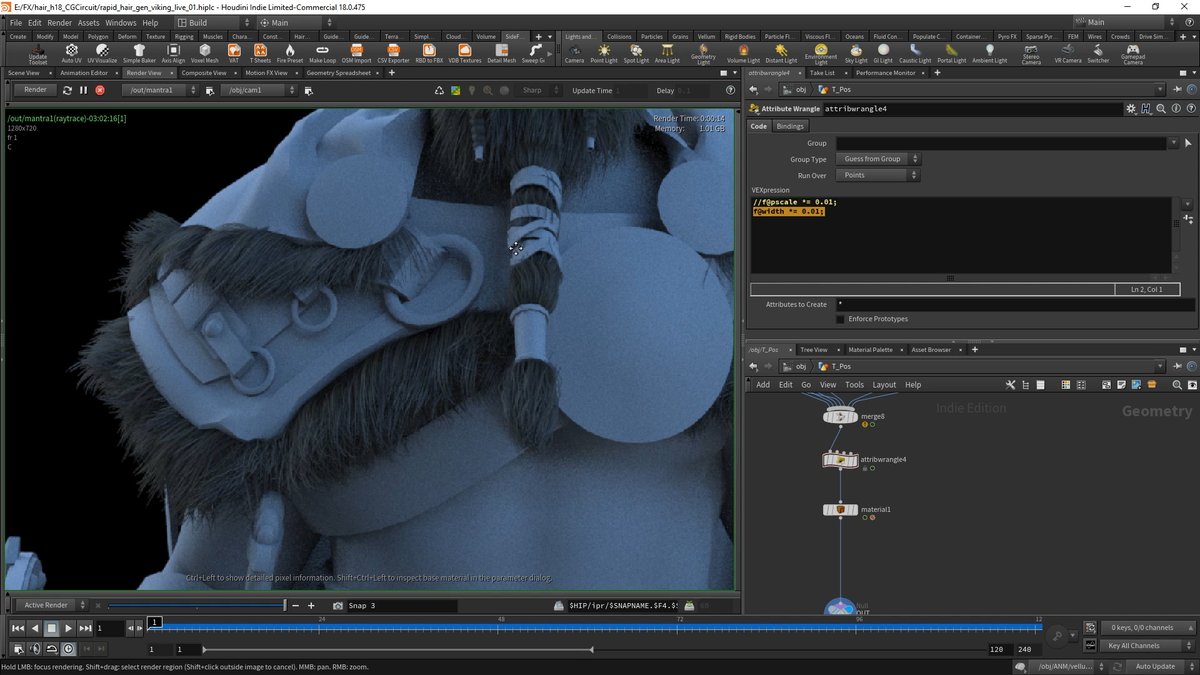The image size is (1200, 675).
Task: Open the Assets menu
Action: (x=88, y=22)
